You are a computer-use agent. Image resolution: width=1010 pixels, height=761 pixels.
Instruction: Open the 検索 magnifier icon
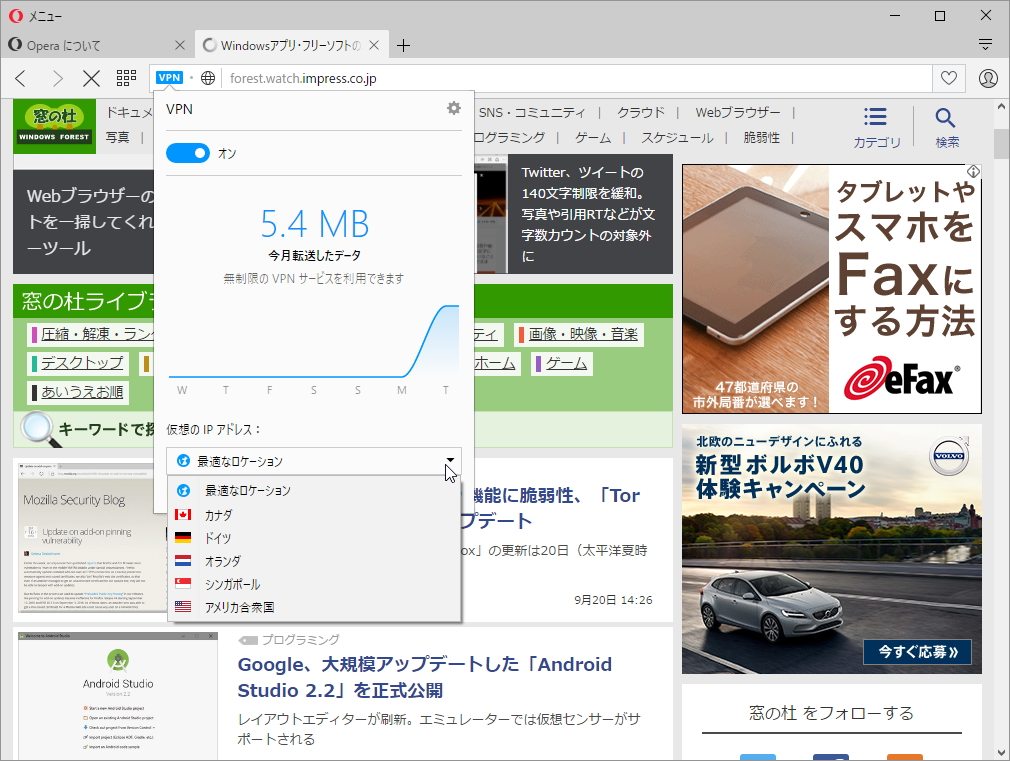click(946, 127)
